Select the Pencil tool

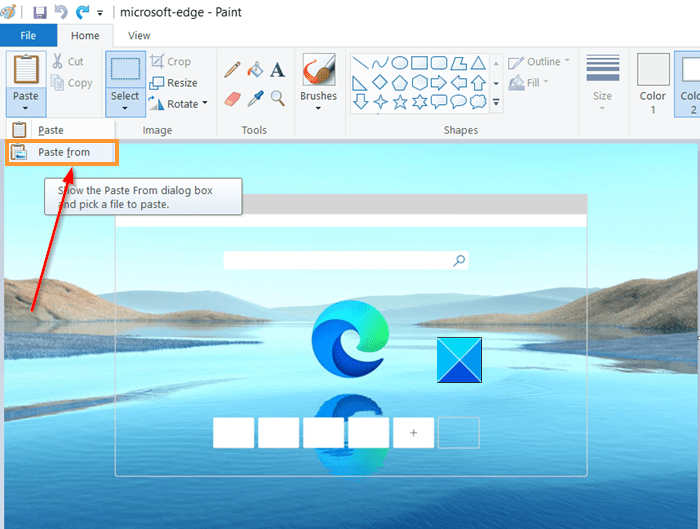pos(232,69)
